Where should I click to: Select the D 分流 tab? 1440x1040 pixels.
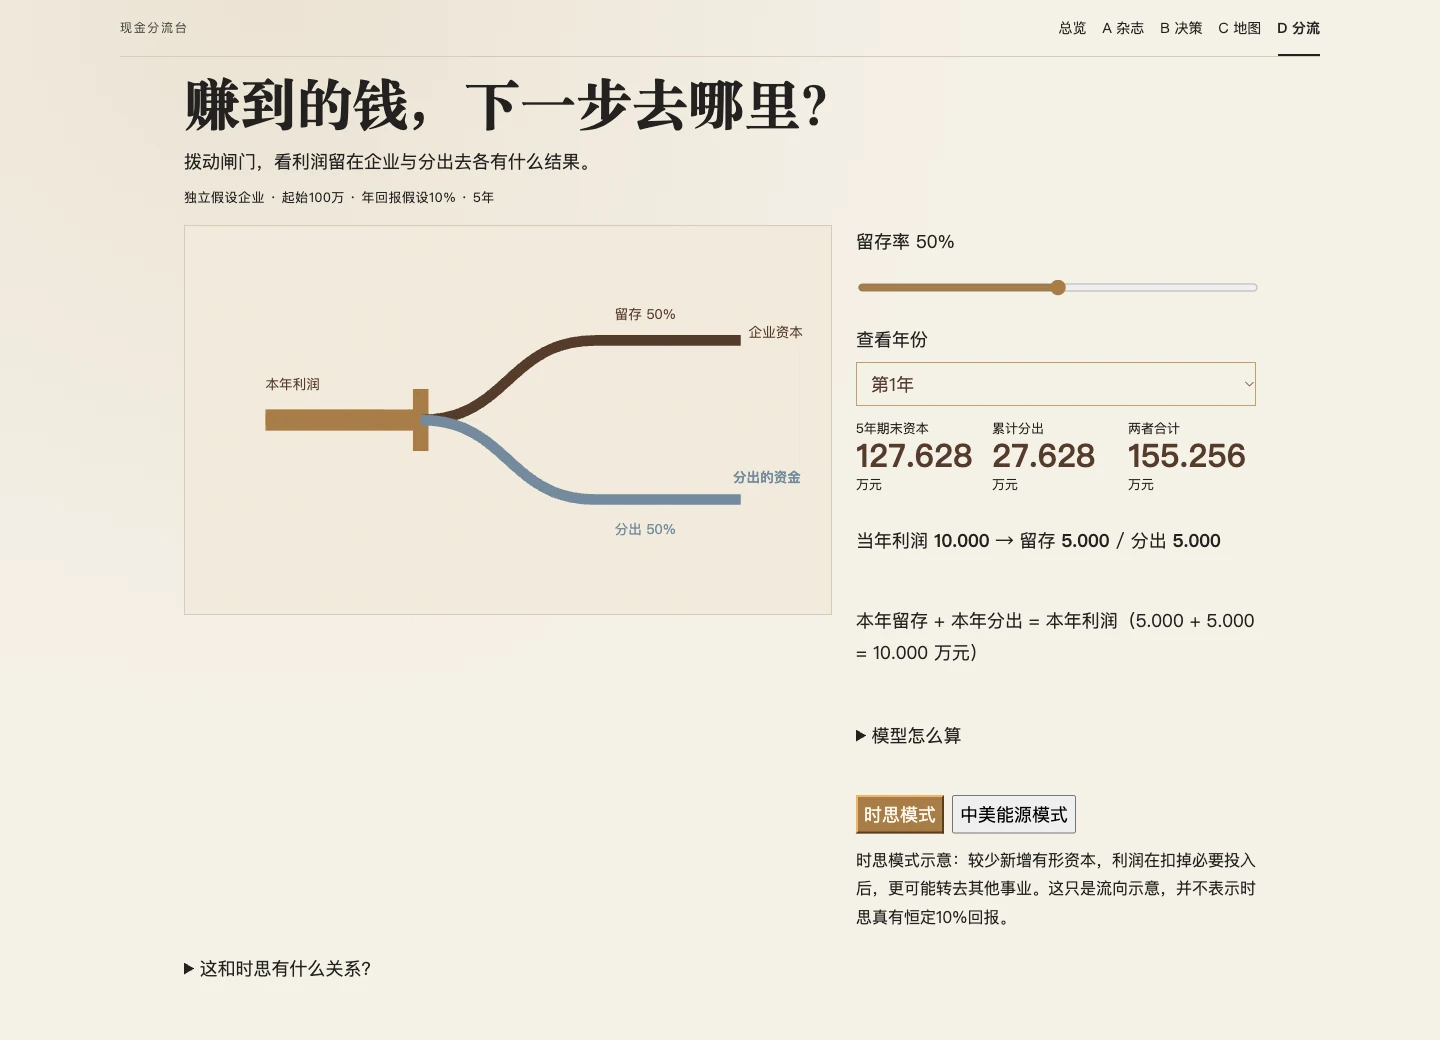pyautogui.click(x=1298, y=28)
